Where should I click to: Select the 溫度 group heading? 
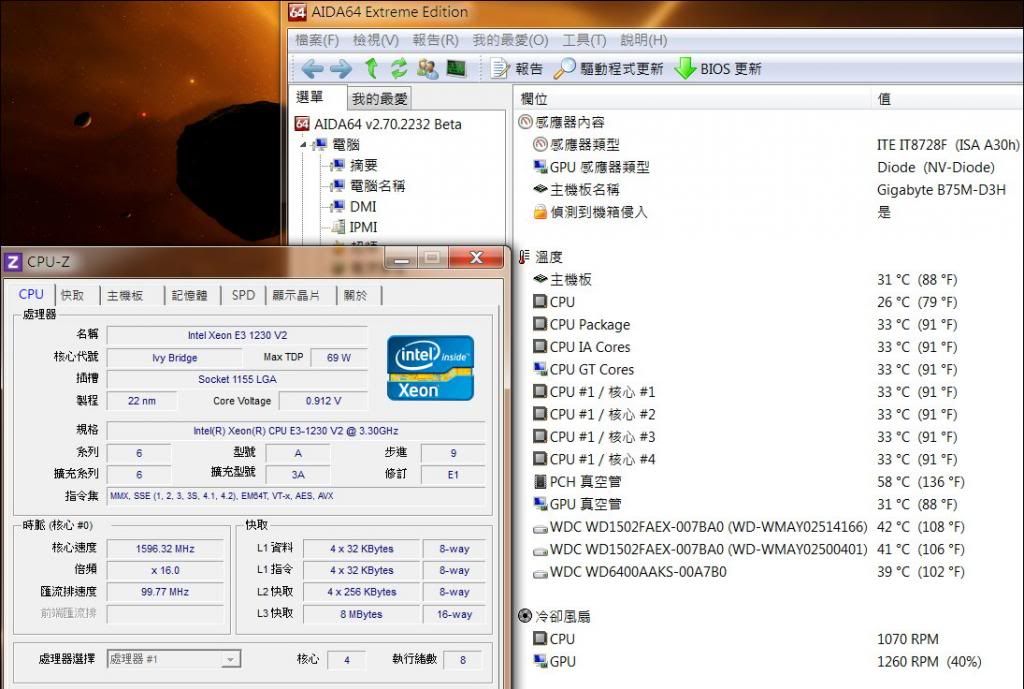(x=541, y=257)
